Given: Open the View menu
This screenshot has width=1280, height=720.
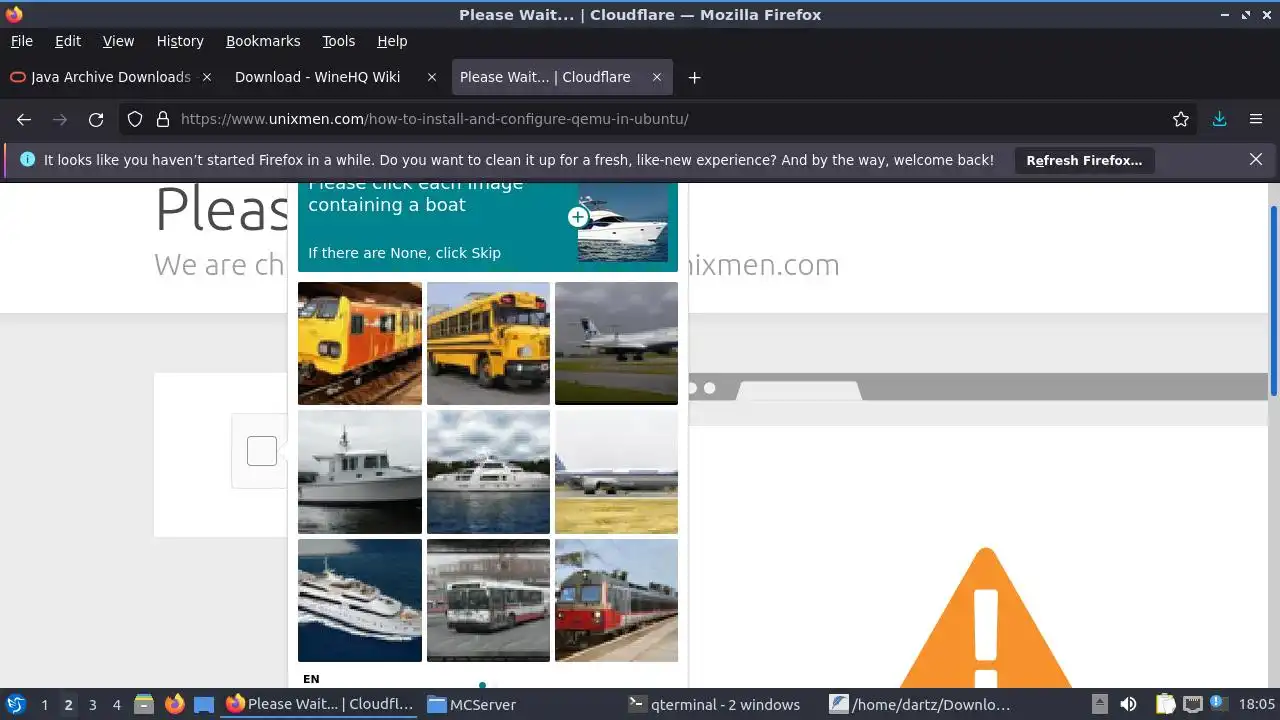Looking at the screenshot, I should (118, 41).
